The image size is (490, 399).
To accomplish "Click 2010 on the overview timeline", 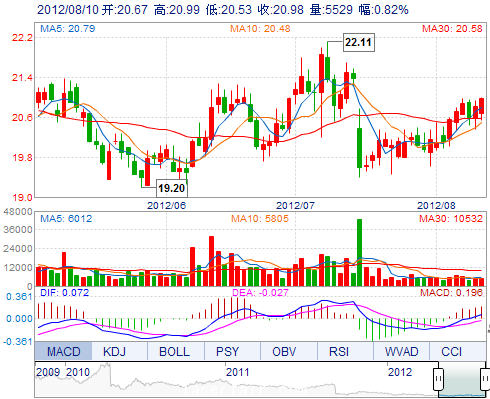I will tap(78, 372).
